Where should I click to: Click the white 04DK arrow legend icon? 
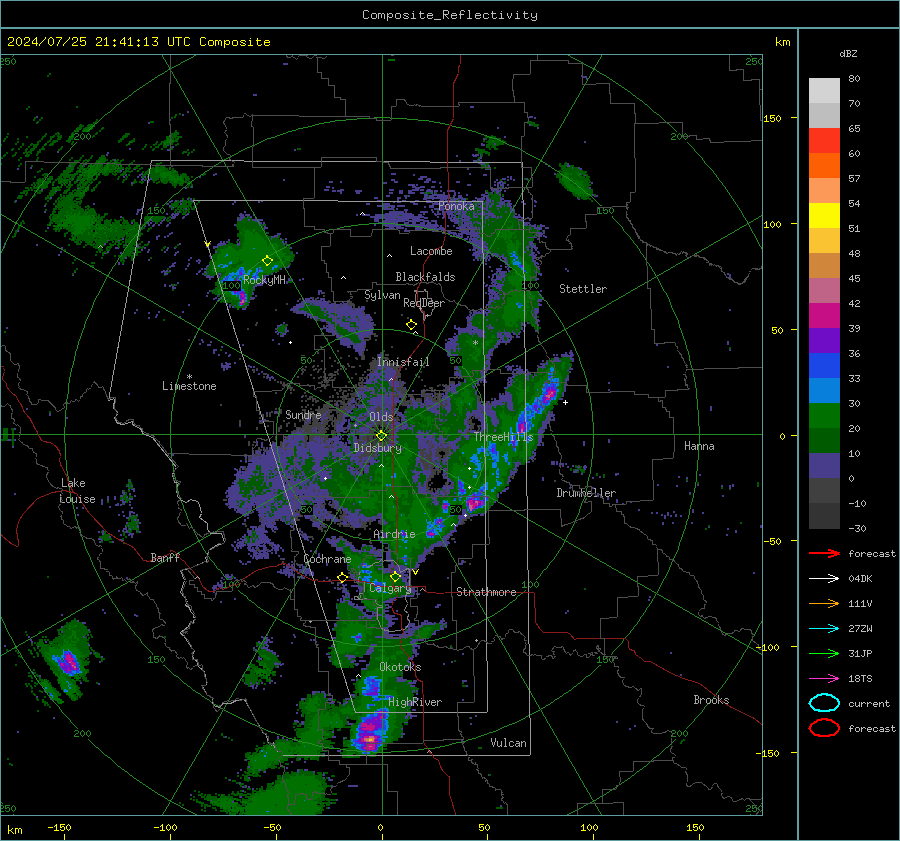(x=824, y=578)
